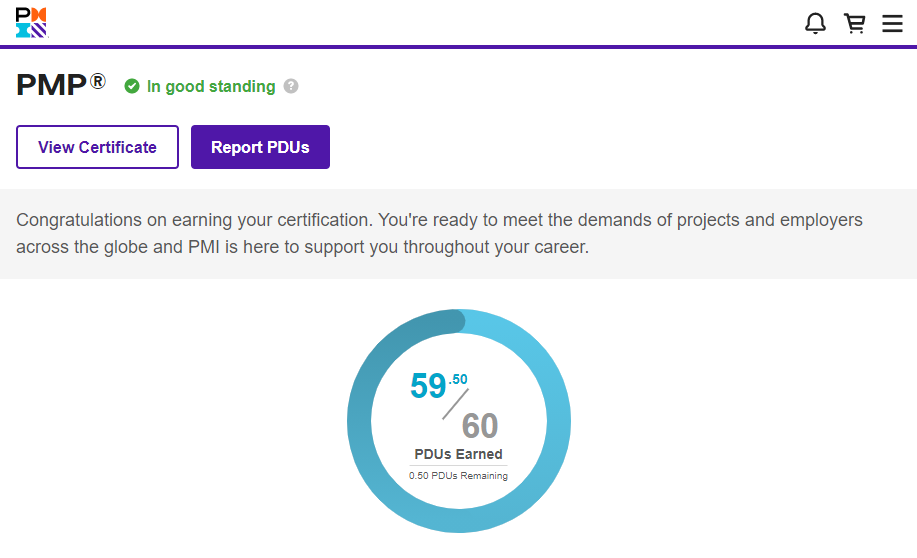Click the View Certificate button
Image resolution: width=917 pixels, height=558 pixels.
[x=97, y=147]
